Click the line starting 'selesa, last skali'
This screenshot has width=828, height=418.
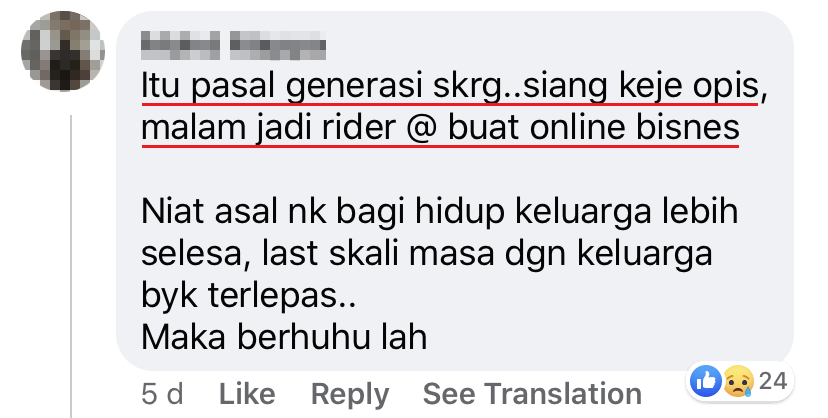(x=427, y=253)
